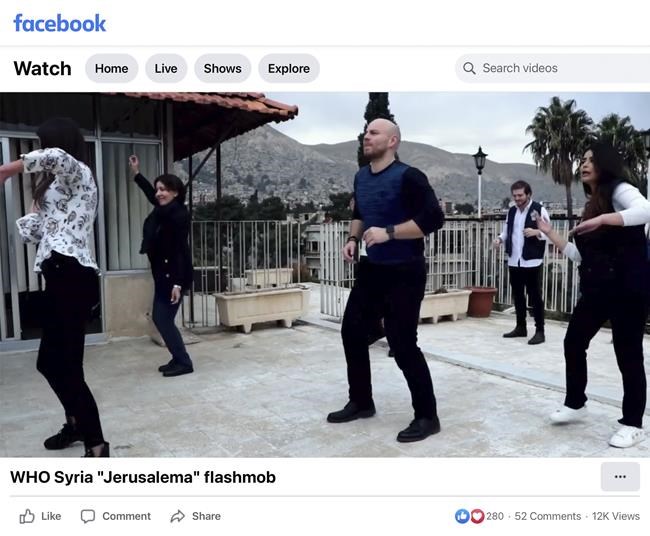Click the magnifying glass search icon

pos(469,68)
